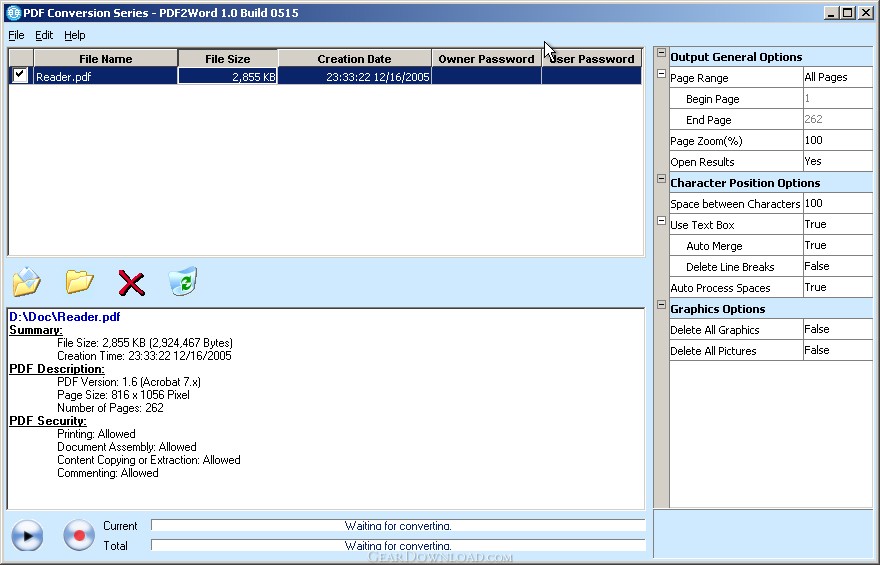880x565 pixels.
Task: Click the 2,855 KB file size cell
Action: click(x=228, y=76)
